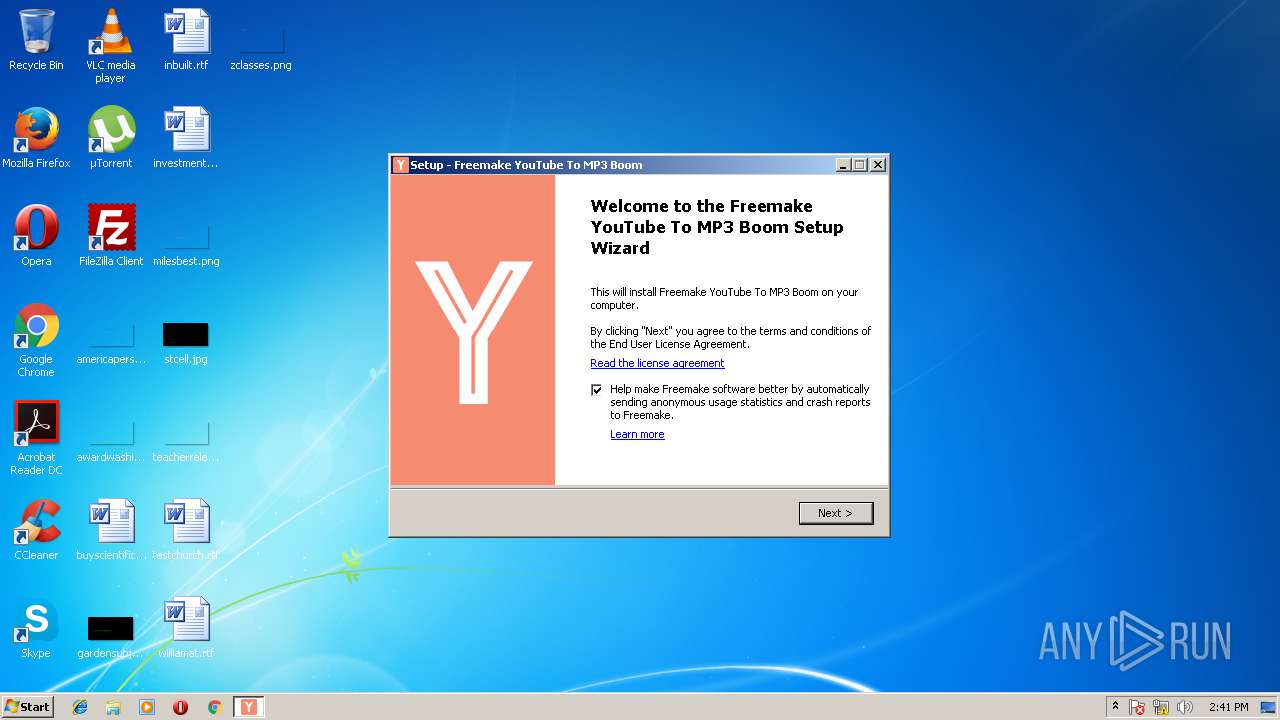The height and width of the screenshot is (720, 1280).
Task: Select the testchurch.rtf document icon
Action: point(186,530)
